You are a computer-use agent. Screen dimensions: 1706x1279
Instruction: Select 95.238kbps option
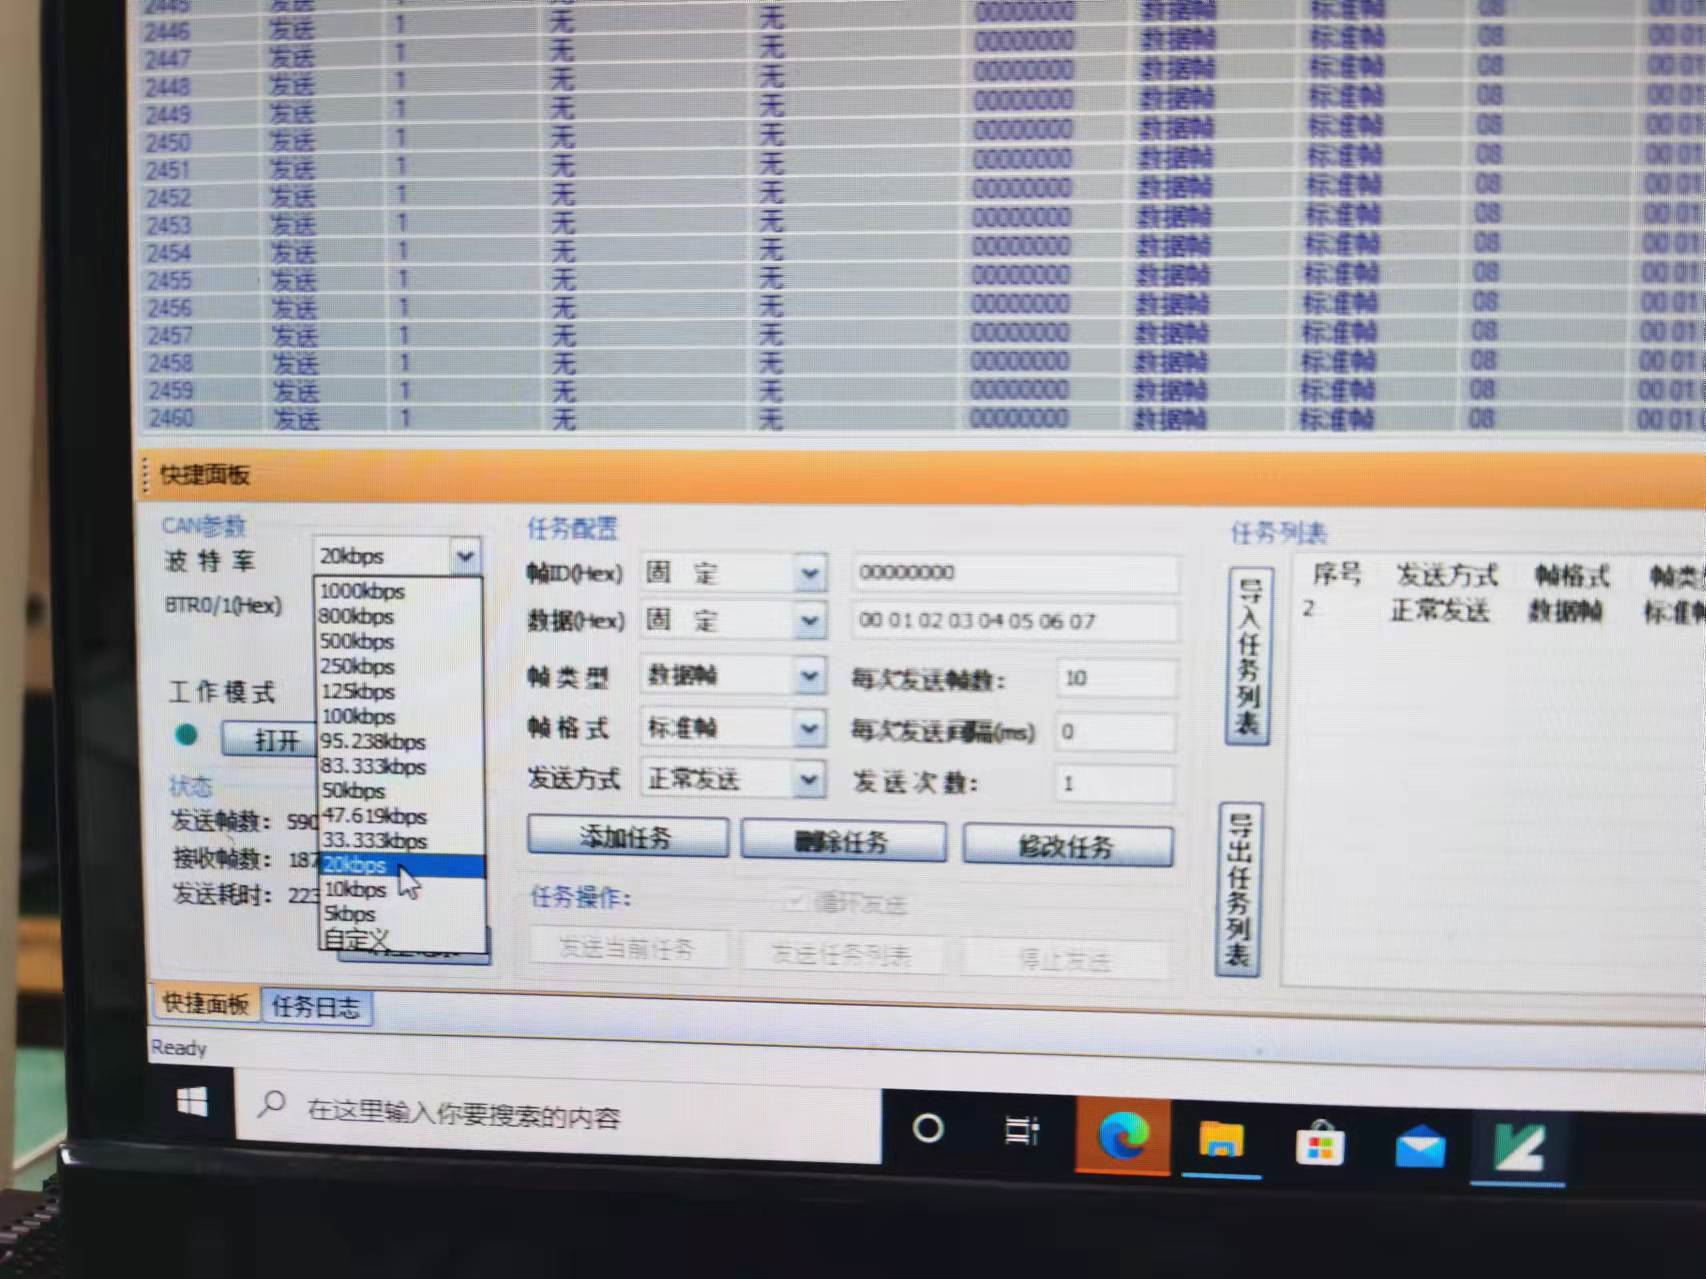click(400, 741)
